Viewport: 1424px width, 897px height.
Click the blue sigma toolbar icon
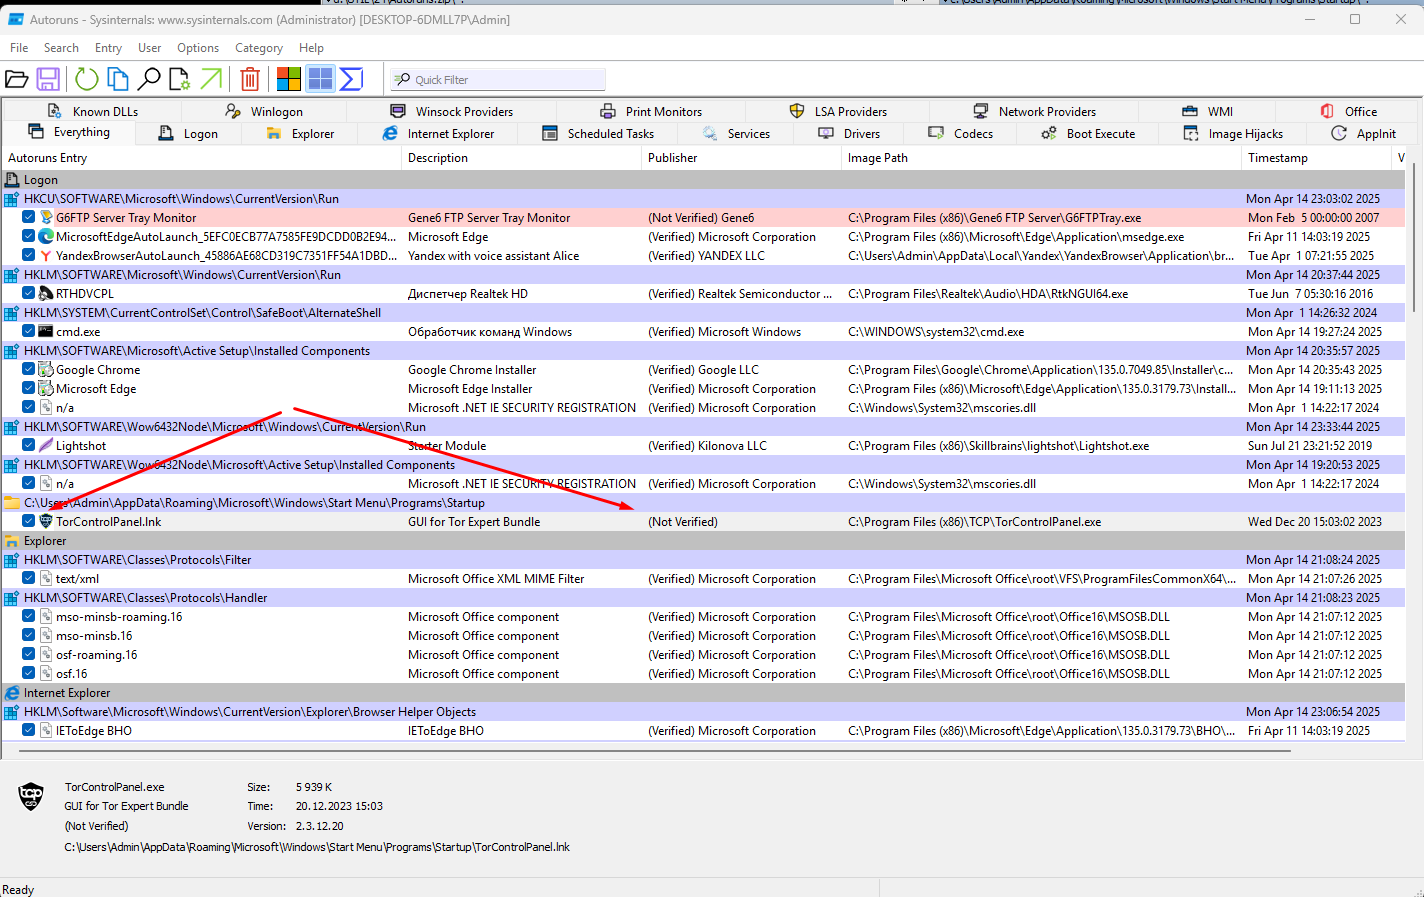click(351, 79)
